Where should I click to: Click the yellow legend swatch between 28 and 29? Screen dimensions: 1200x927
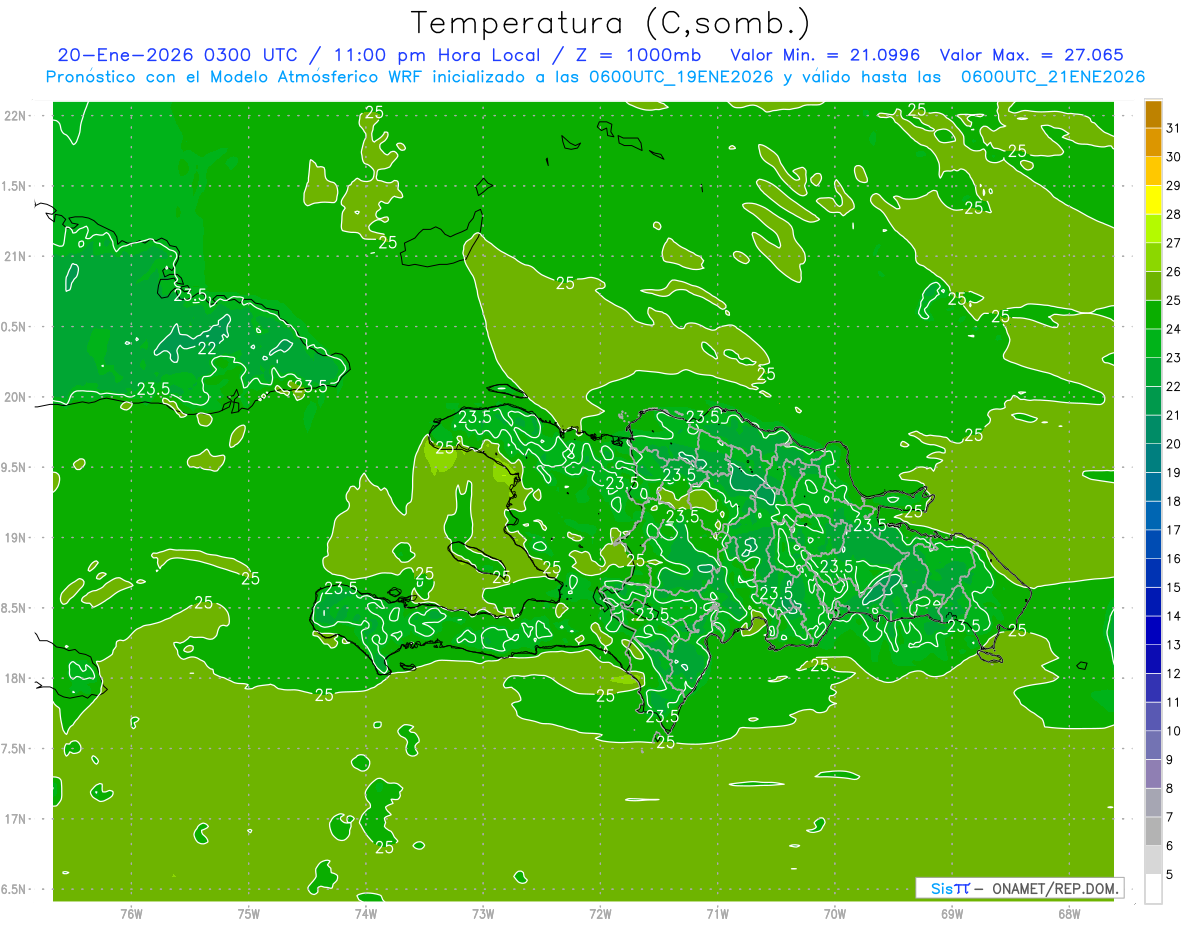tap(1153, 200)
